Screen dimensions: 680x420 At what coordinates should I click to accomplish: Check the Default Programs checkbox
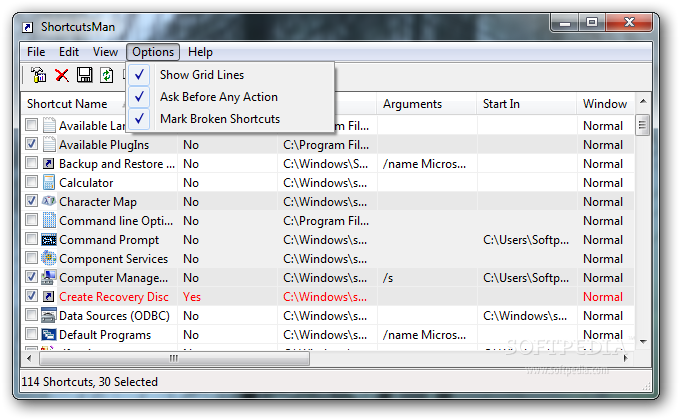tap(31, 334)
